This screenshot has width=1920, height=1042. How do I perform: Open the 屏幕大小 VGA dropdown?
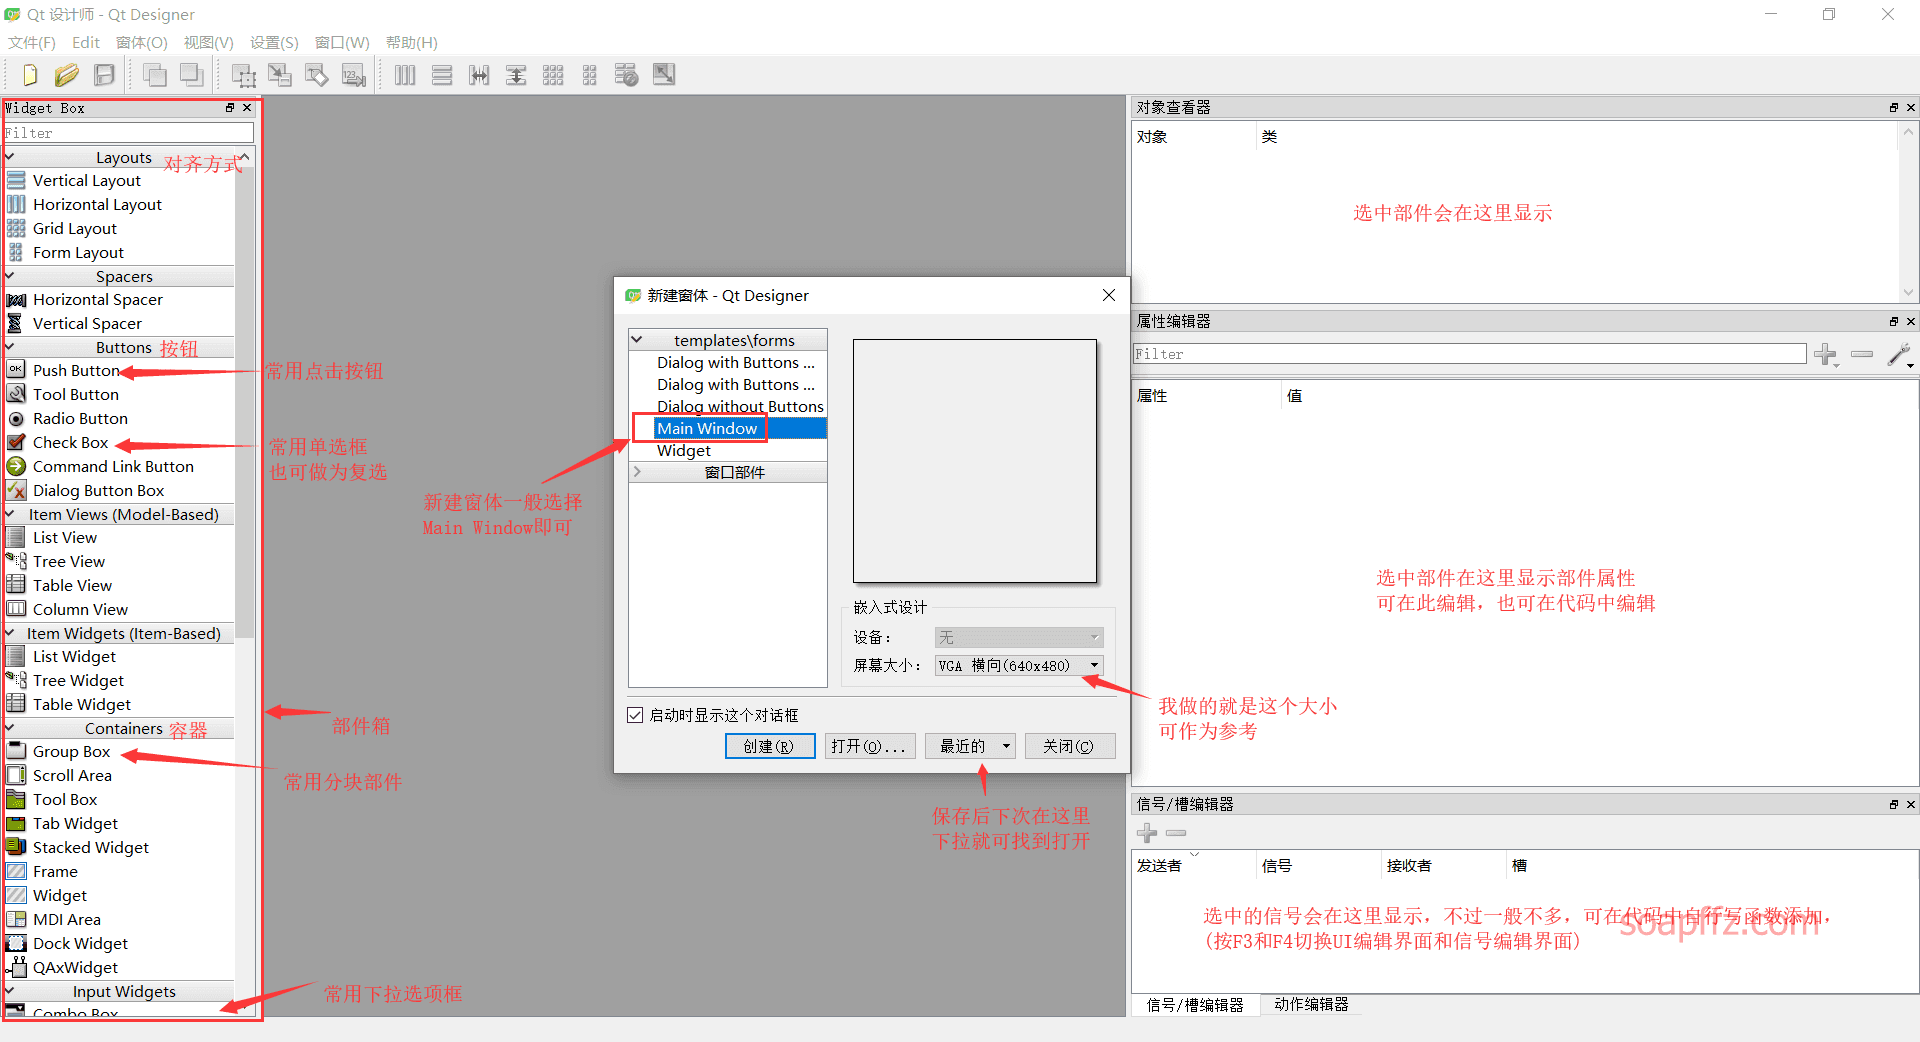tap(1019, 666)
